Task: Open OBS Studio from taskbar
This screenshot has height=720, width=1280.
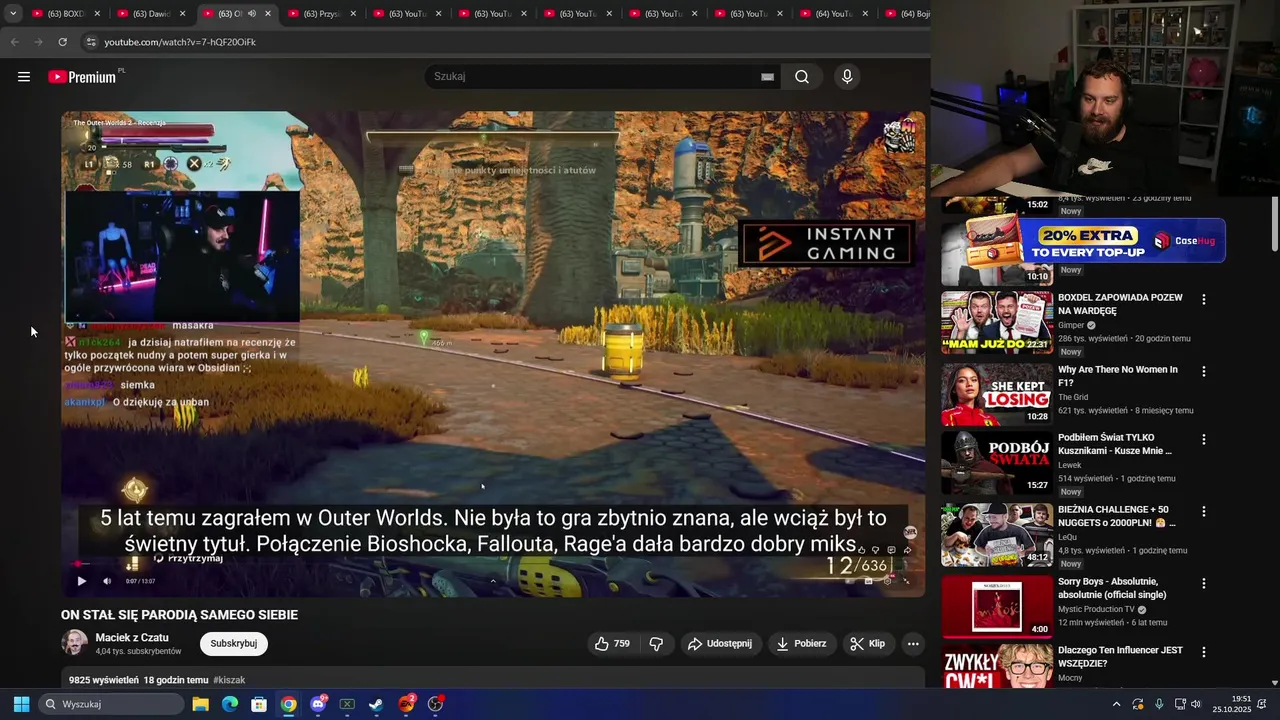Action: (435, 704)
